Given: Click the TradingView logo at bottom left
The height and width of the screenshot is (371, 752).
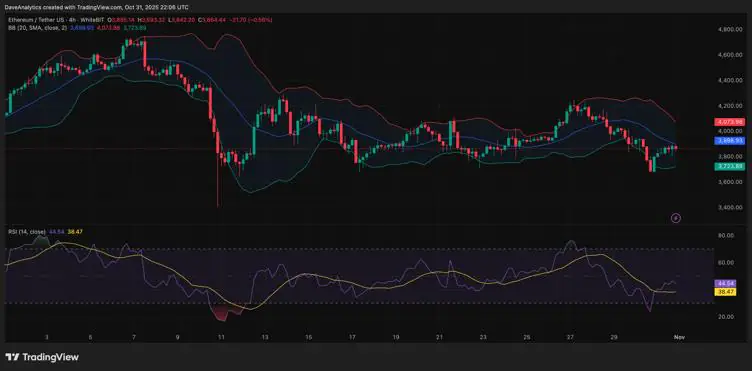Looking at the screenshot, I should pos(42,357).
